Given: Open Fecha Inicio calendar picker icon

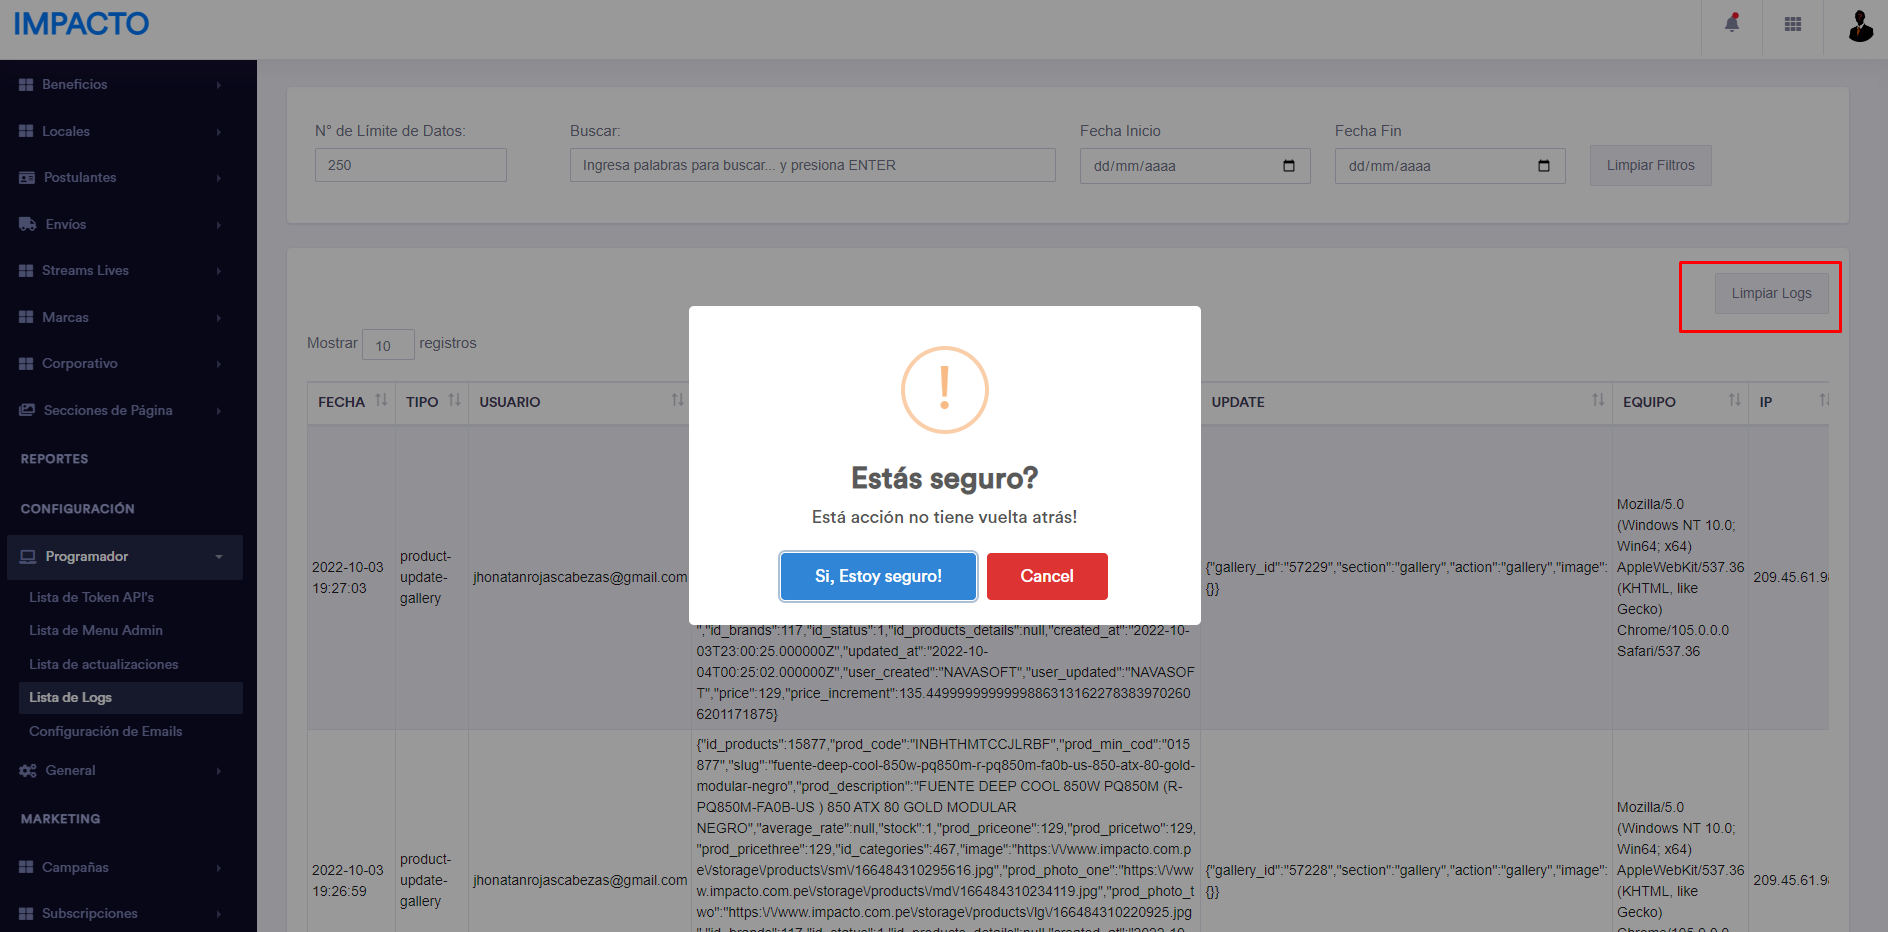Looking at the screenshot, I should [1289, 166].
